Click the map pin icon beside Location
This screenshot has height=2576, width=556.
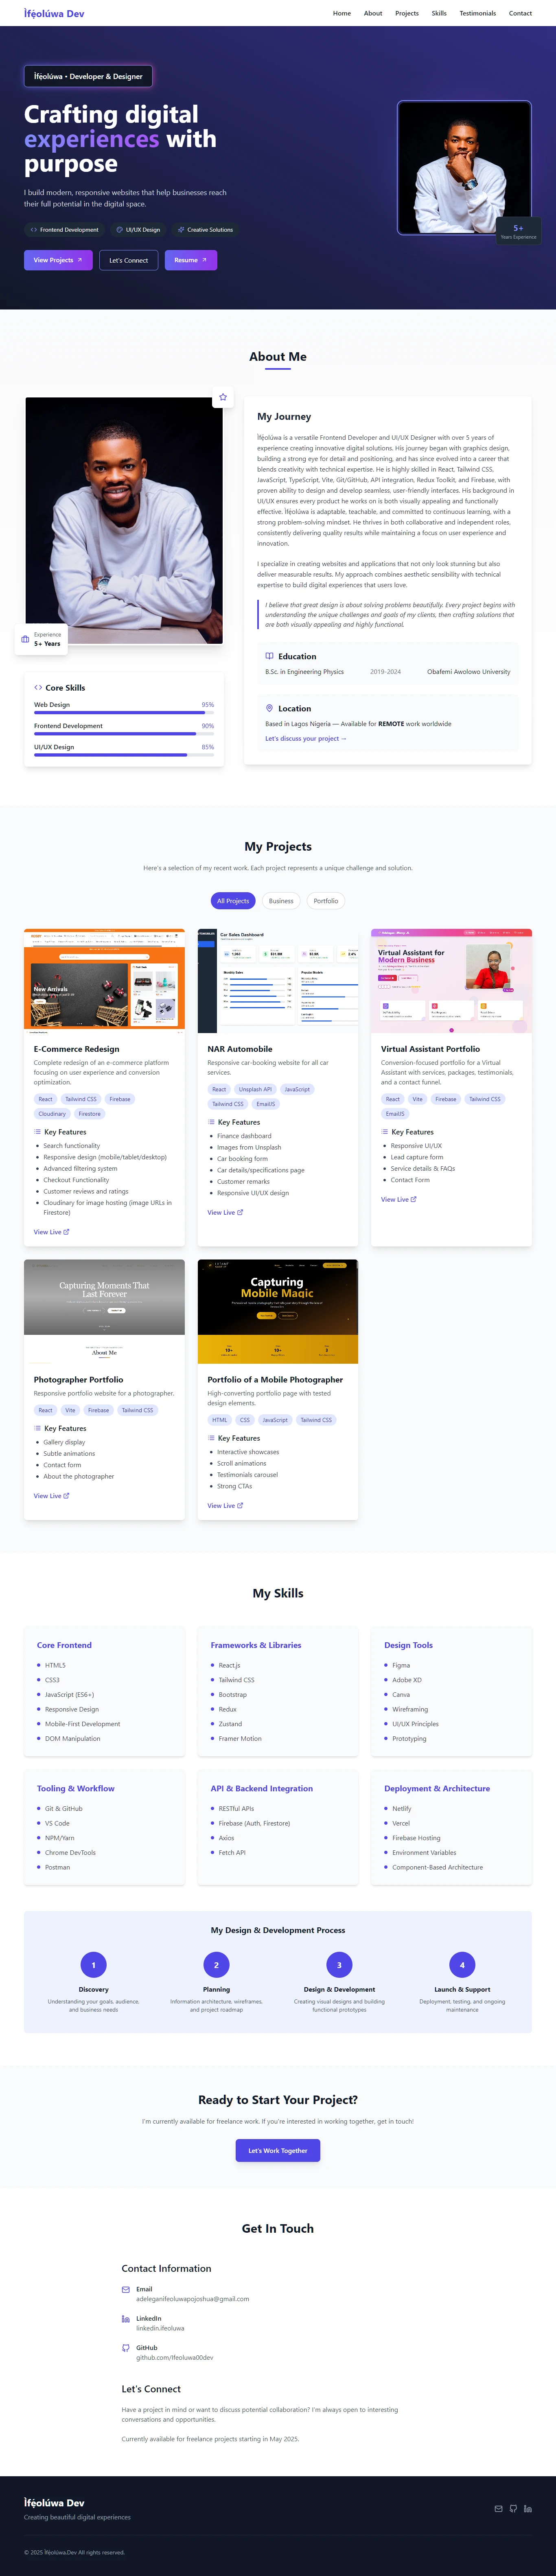(269, 708)
